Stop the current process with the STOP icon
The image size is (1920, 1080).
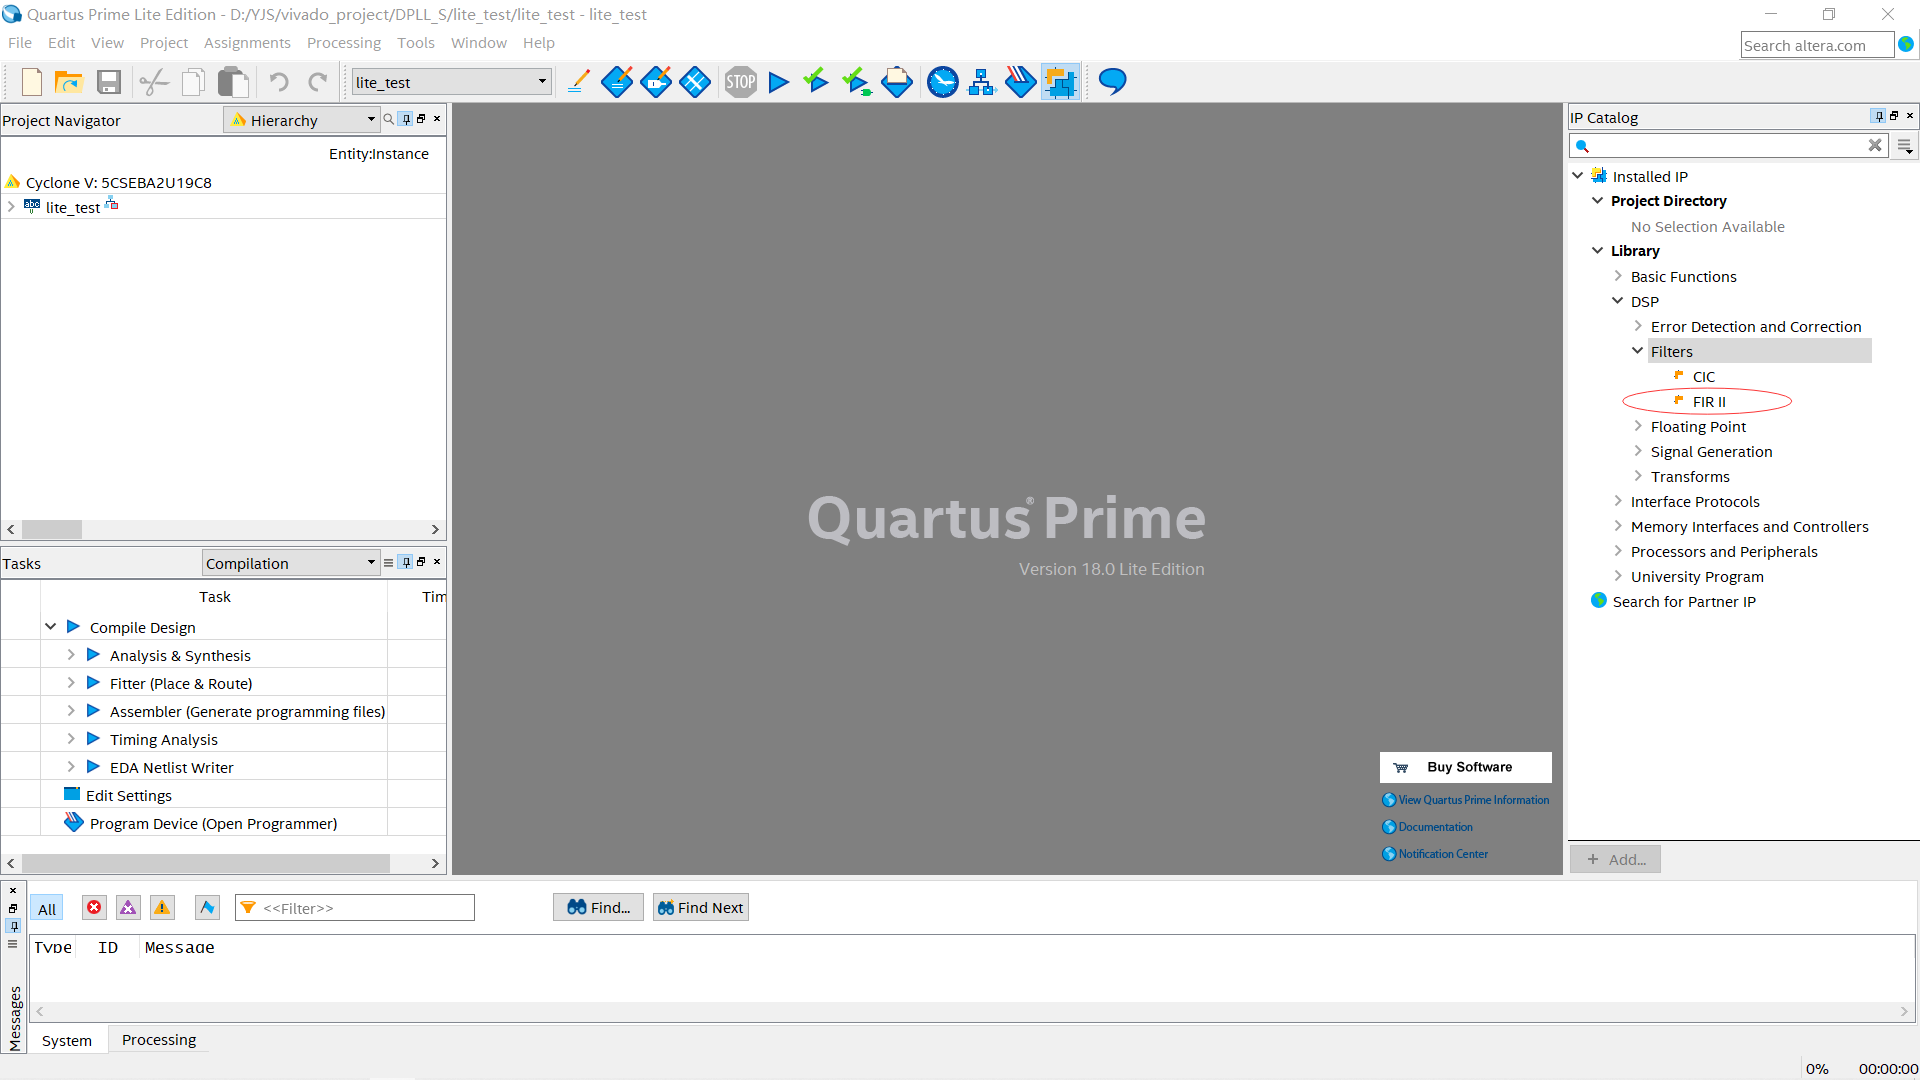[740, 82]
